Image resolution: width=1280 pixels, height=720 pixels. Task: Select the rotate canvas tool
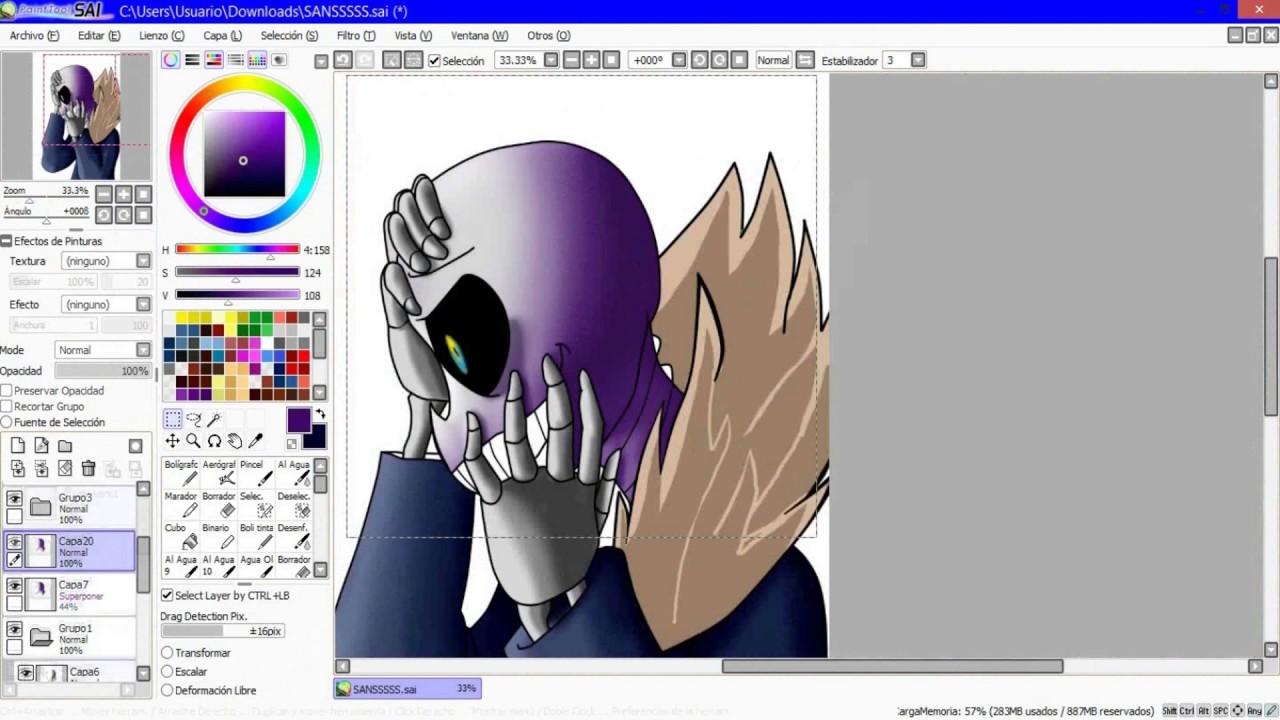pos(214,441)
